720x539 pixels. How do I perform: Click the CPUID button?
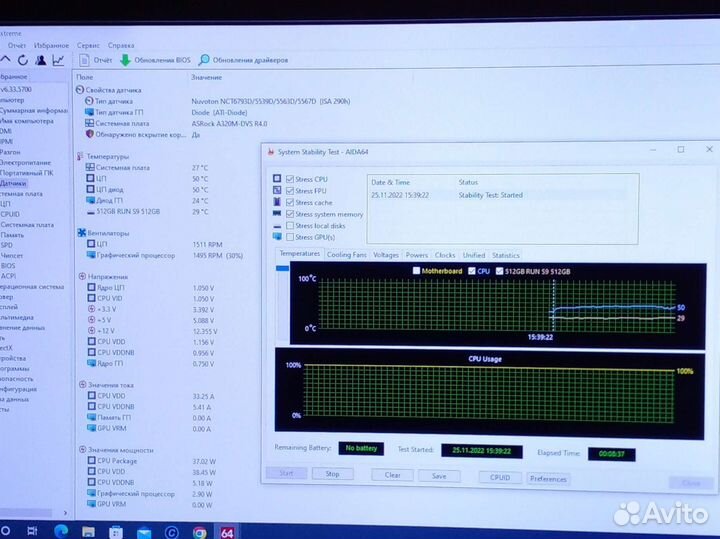pos(500,477)
